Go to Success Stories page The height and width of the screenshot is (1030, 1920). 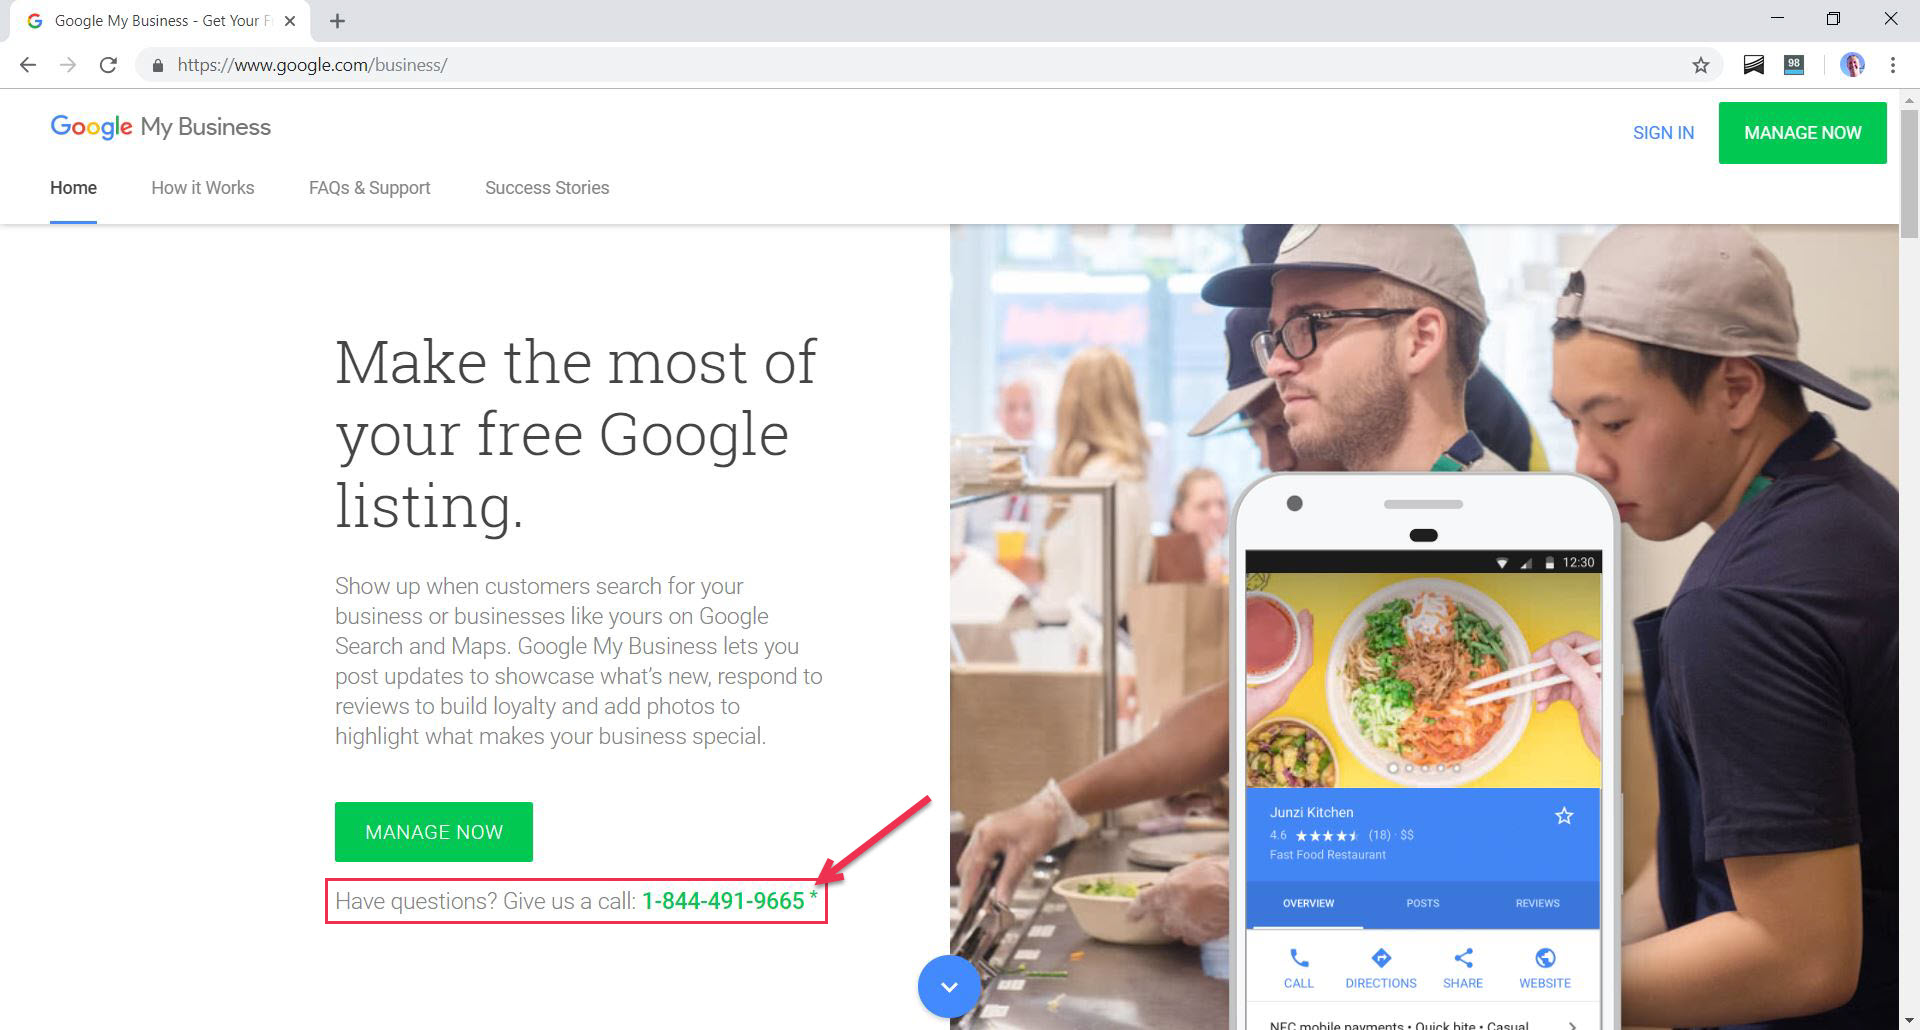tap(547, 188)
